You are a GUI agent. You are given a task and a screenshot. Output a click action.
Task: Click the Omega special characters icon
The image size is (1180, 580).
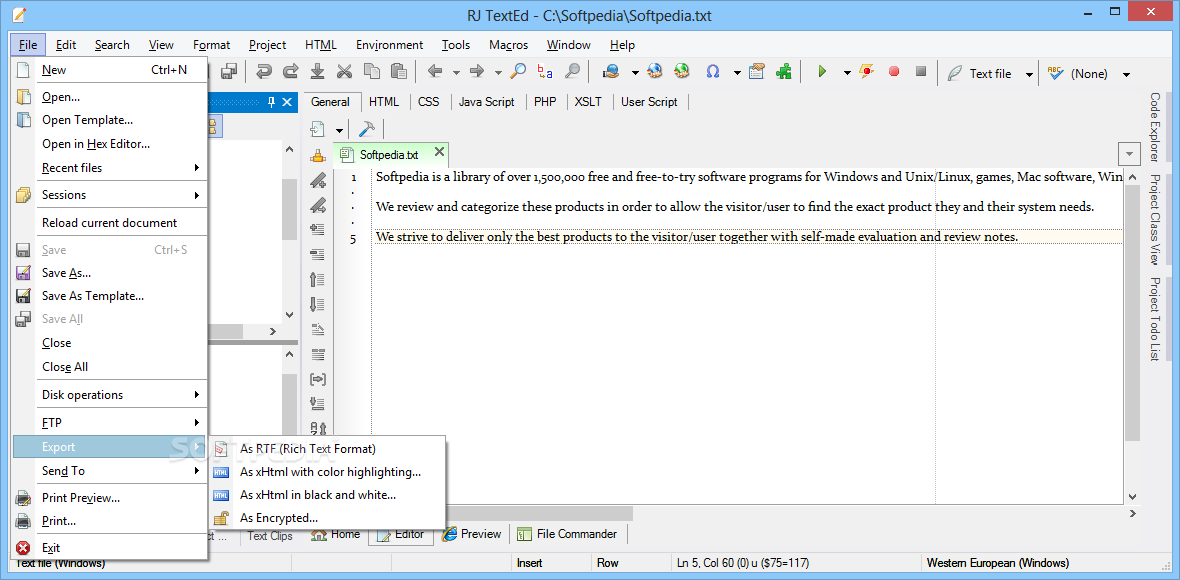[x=712, y=72]
